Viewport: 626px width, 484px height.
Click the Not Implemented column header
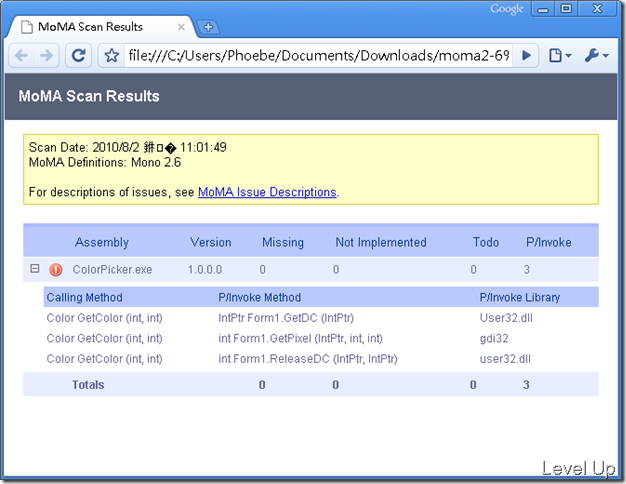pos(381,242)
